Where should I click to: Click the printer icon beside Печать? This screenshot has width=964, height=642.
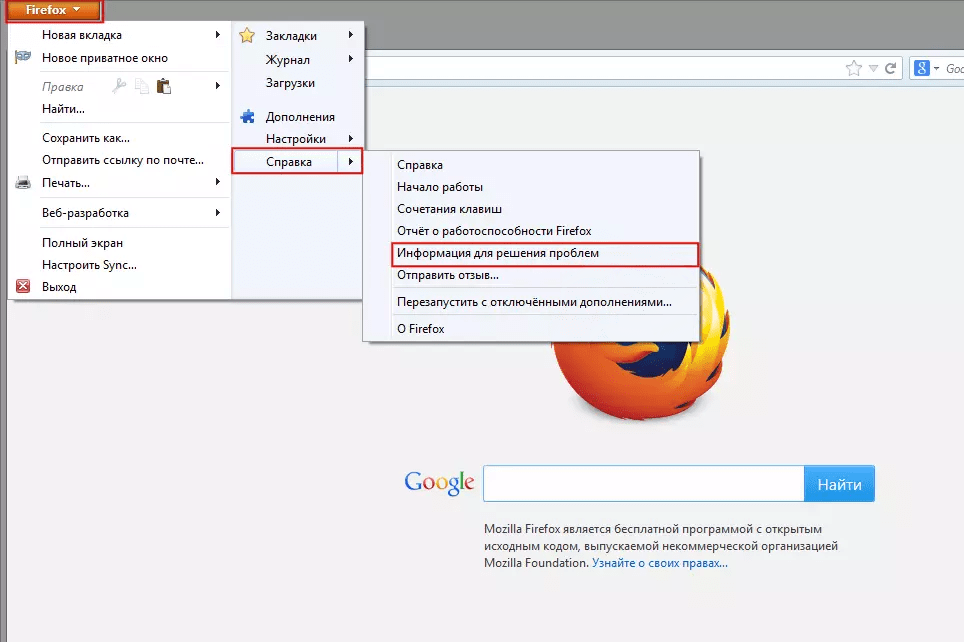[23, 183]
